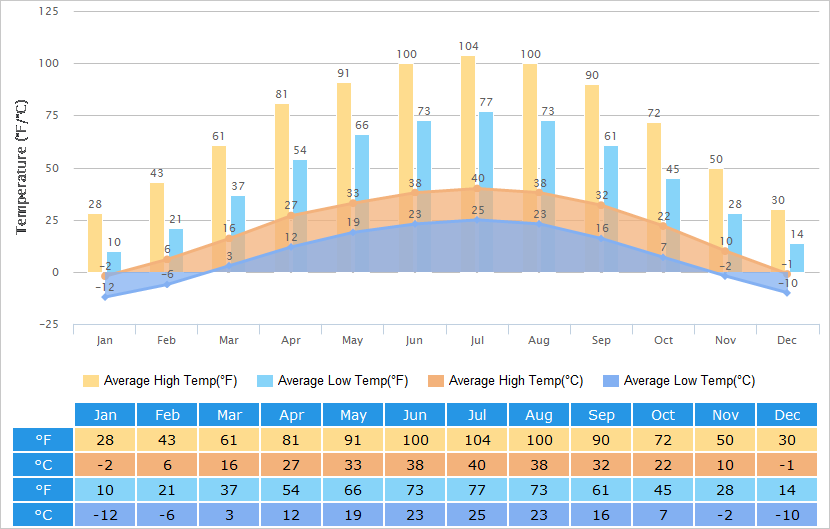Click the 37 cell in the March column

coord(229,490)
